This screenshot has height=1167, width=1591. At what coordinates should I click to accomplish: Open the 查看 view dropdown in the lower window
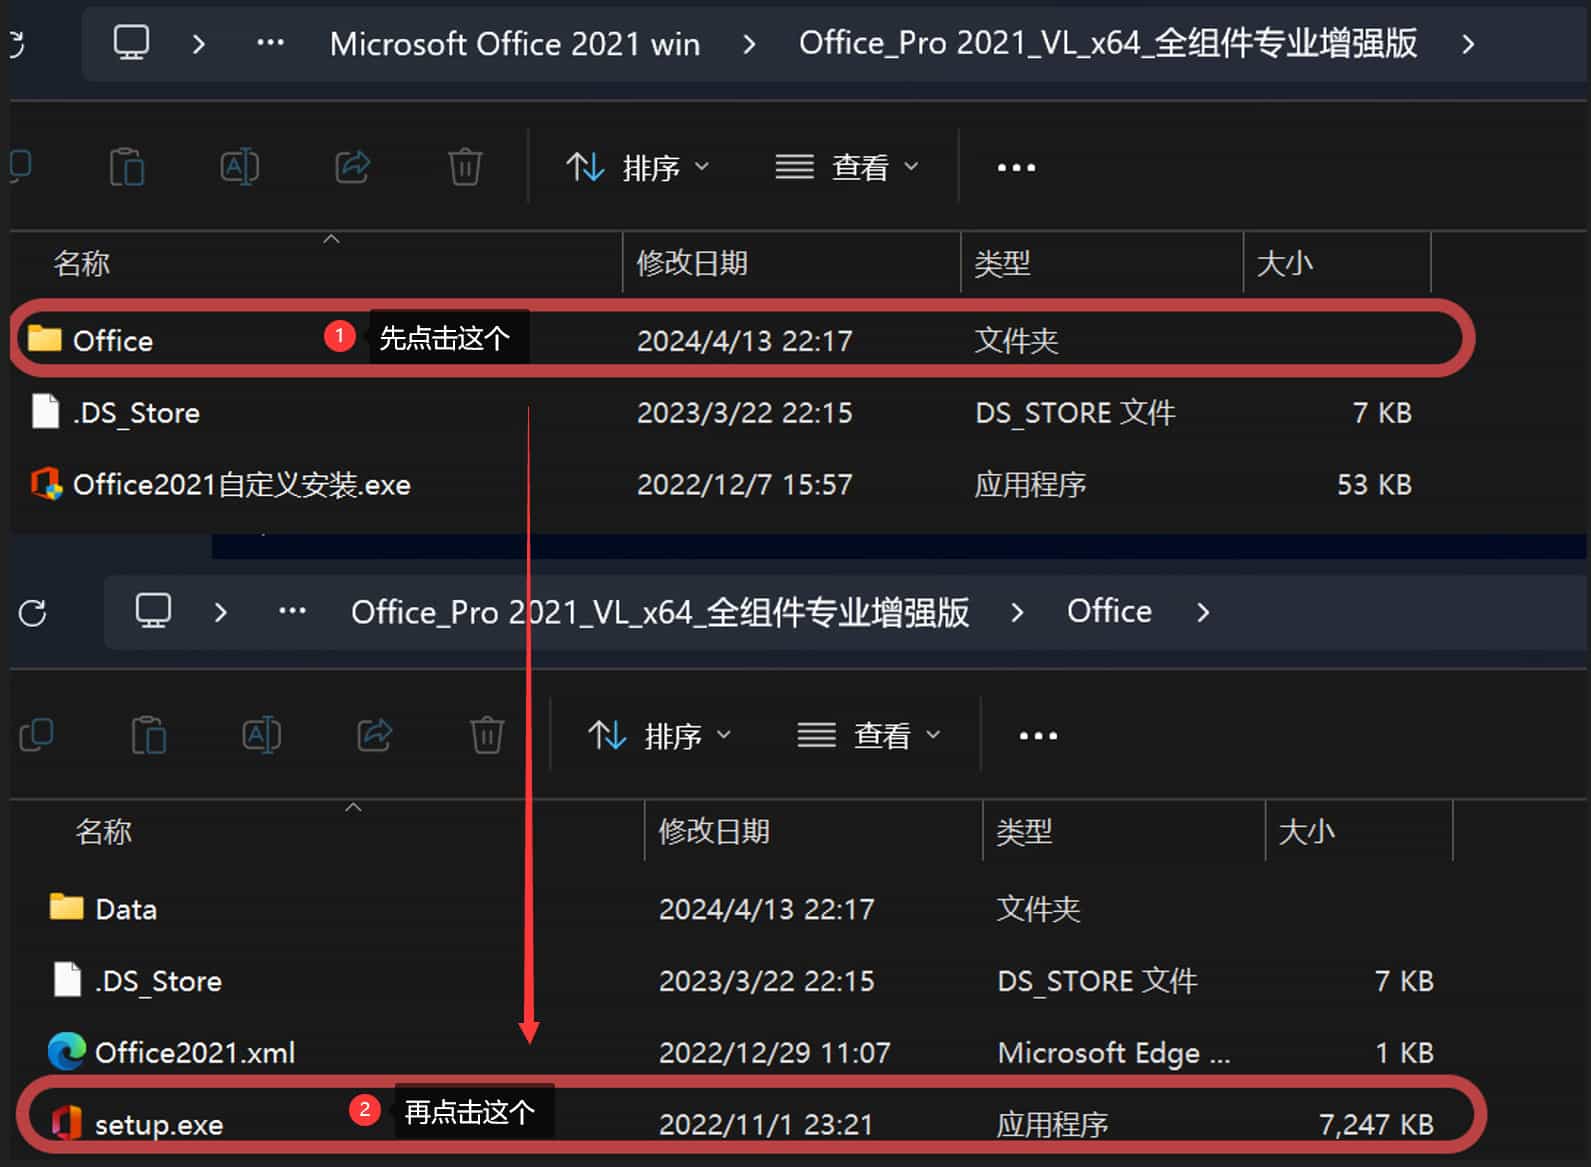(869, 736)
